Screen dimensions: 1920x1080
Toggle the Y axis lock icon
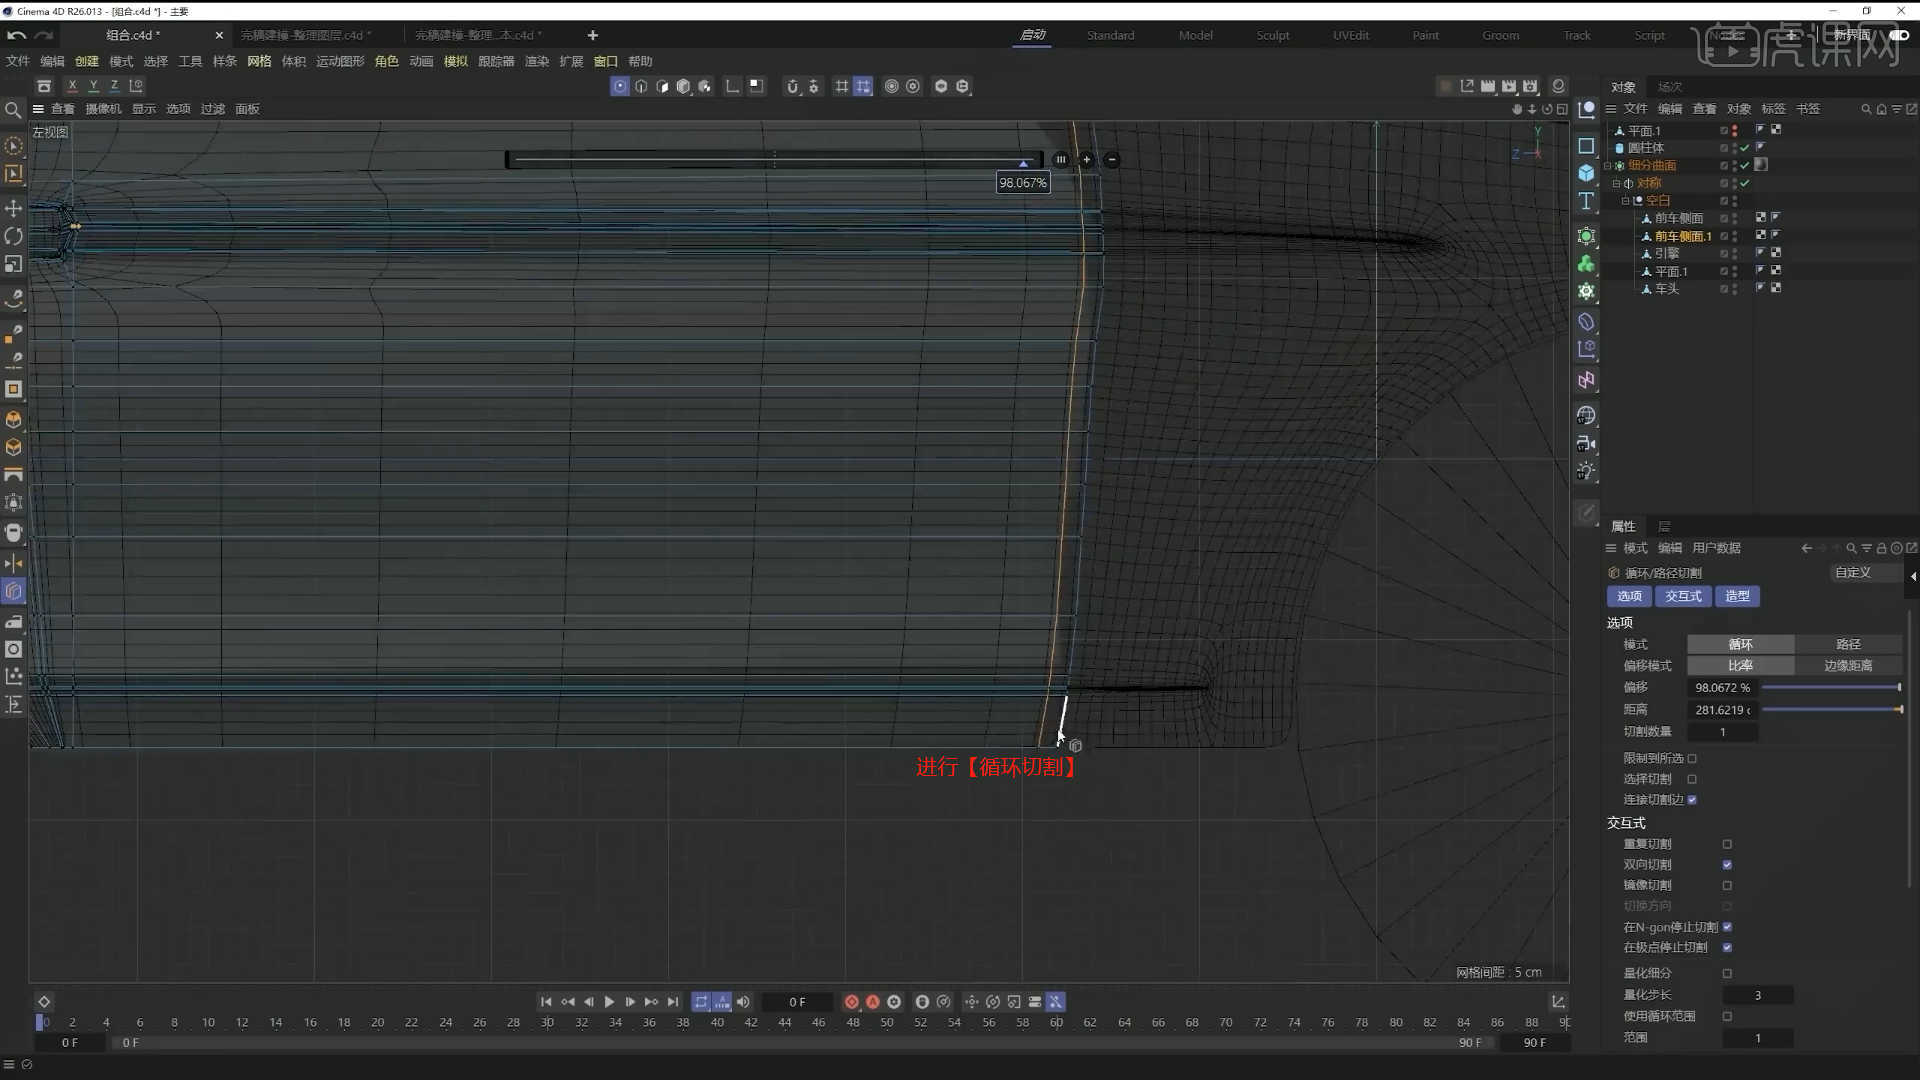click(x=93, y=86)
